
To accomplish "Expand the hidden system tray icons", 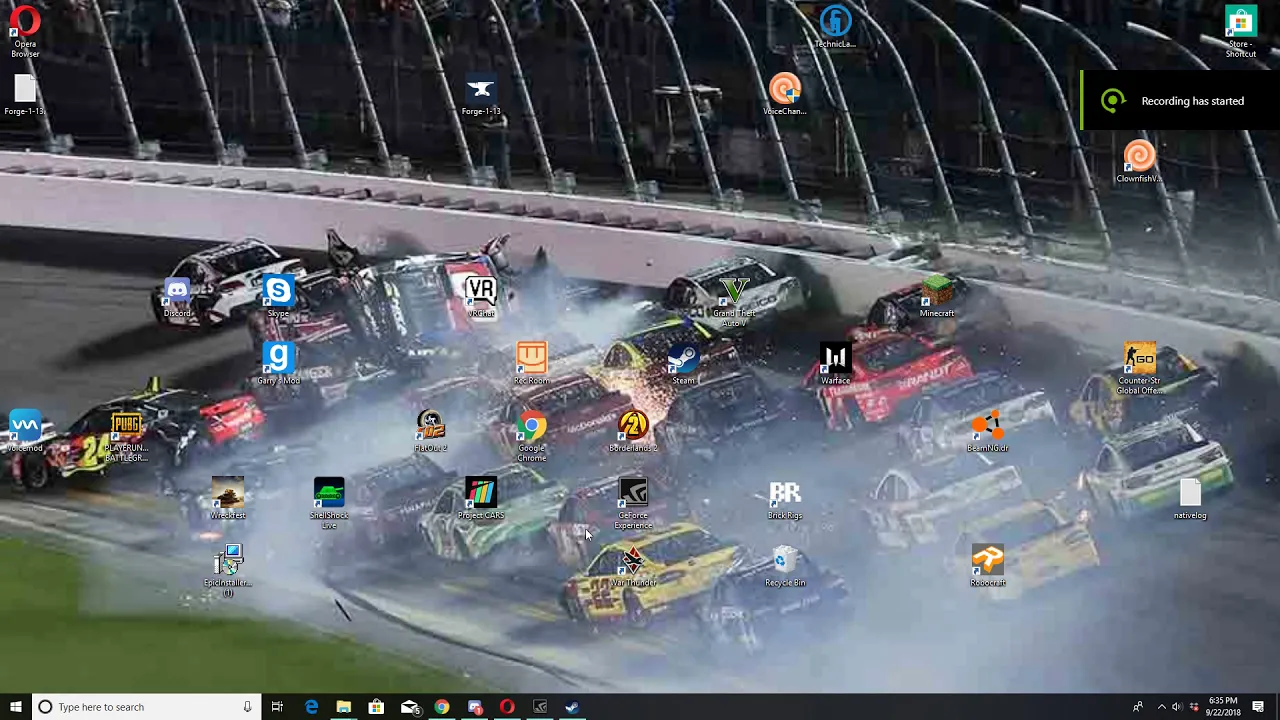I will (x=1161, y=707).
